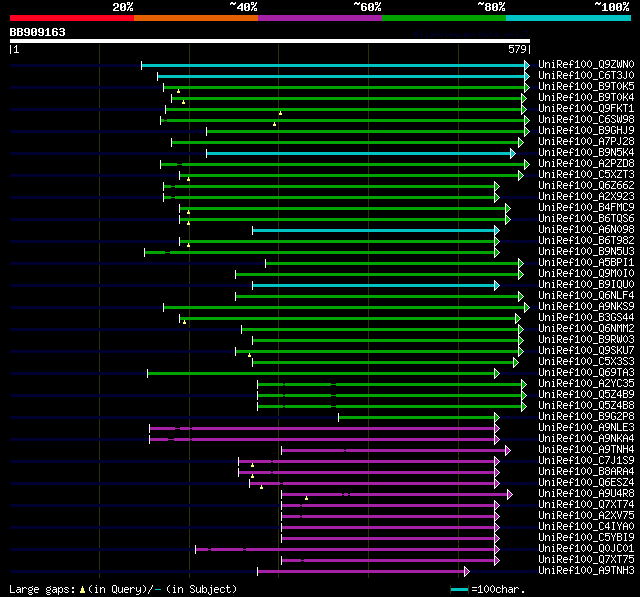Select the UniRef100_C5X3S3 label
The height and width of the screenshot is (597, 640).
pyautogui.click(x=586, y=362)
